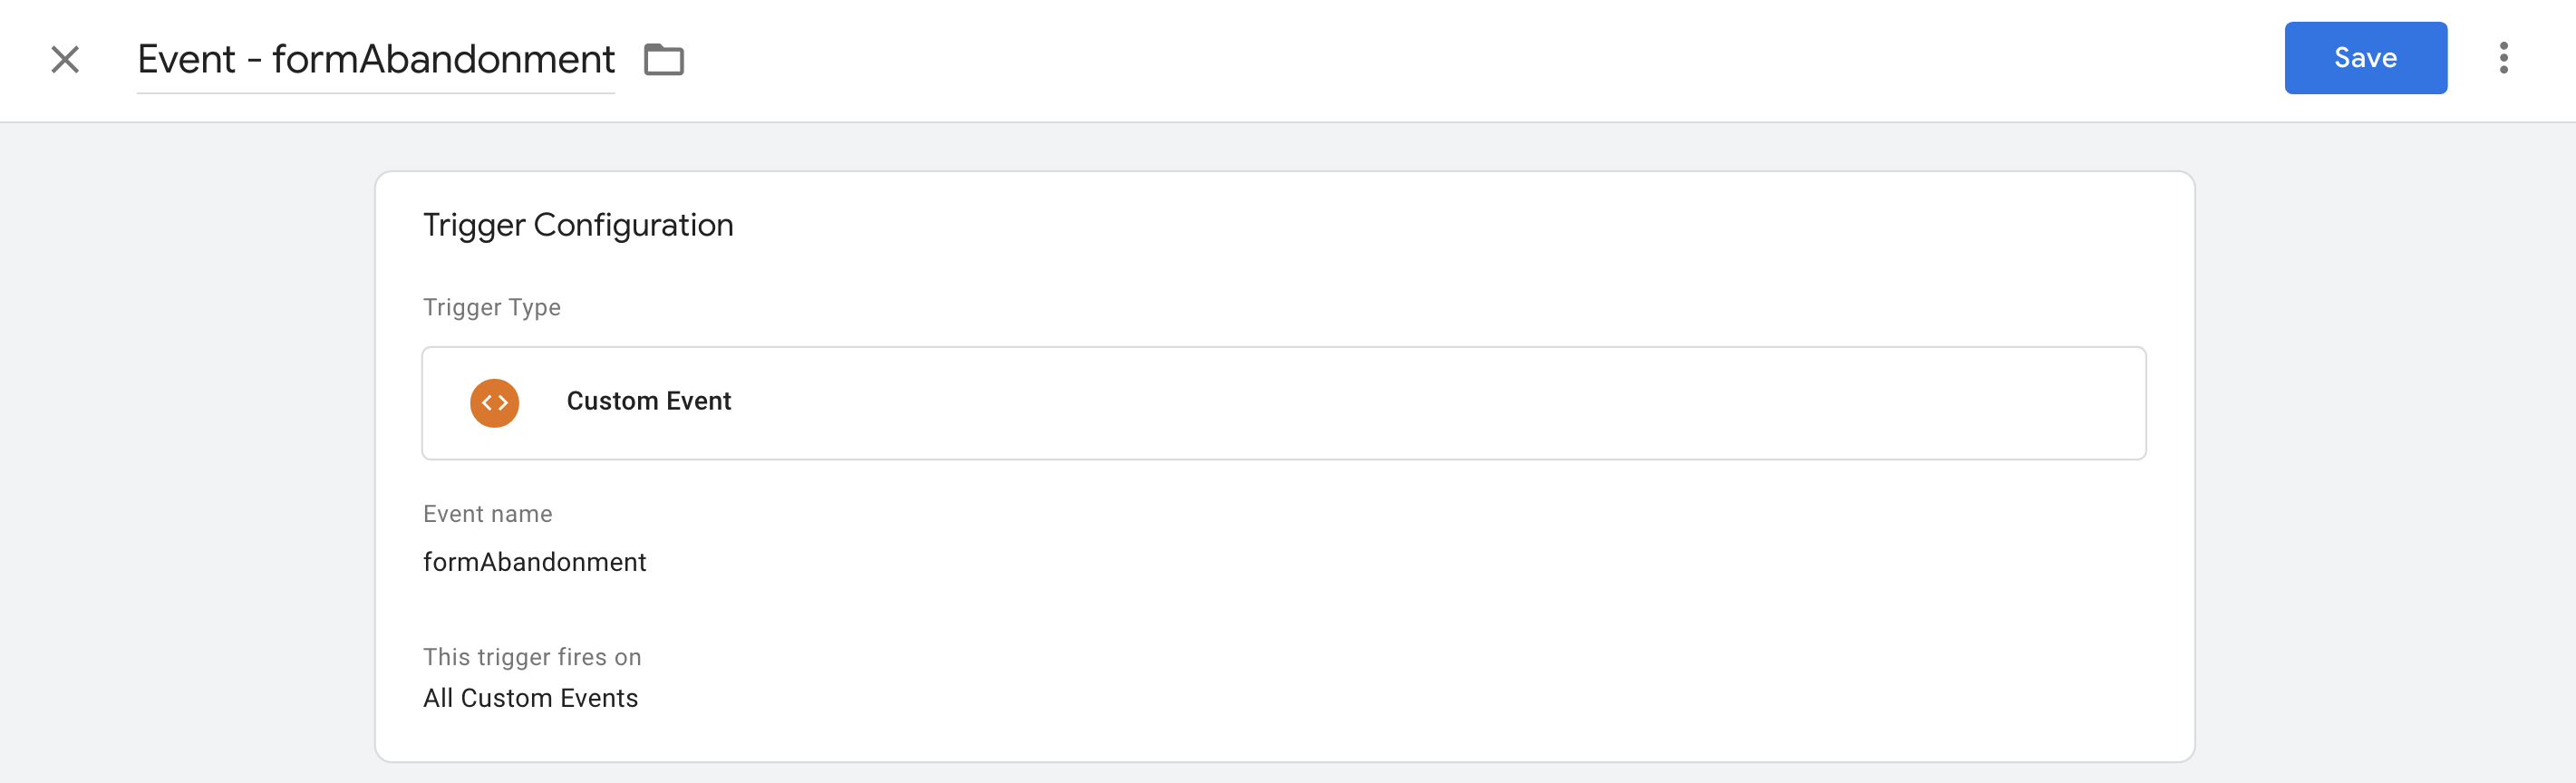Click blank right side of Custom Event box
This screenshot has height=783, width=2576.
1500,403
